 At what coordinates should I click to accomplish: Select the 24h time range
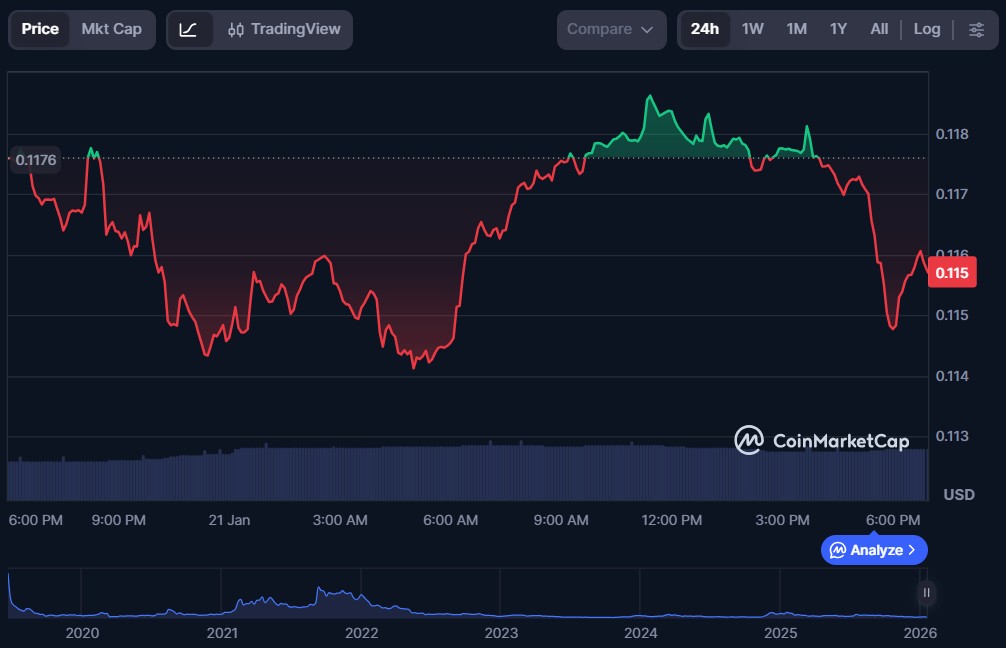(x=705, y=30)
